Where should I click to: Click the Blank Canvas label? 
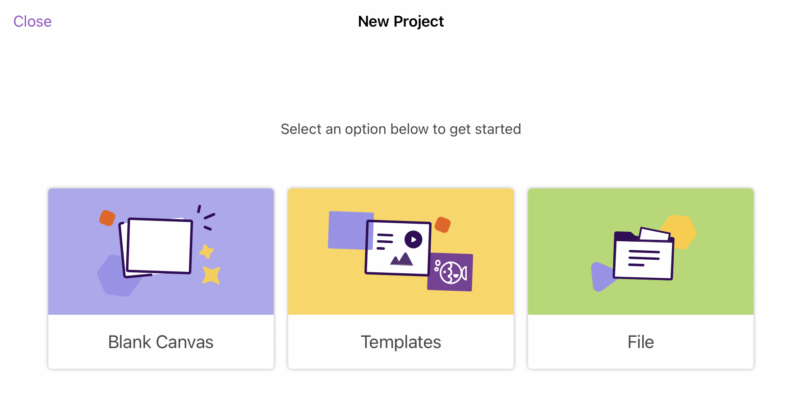pos(160,342)
